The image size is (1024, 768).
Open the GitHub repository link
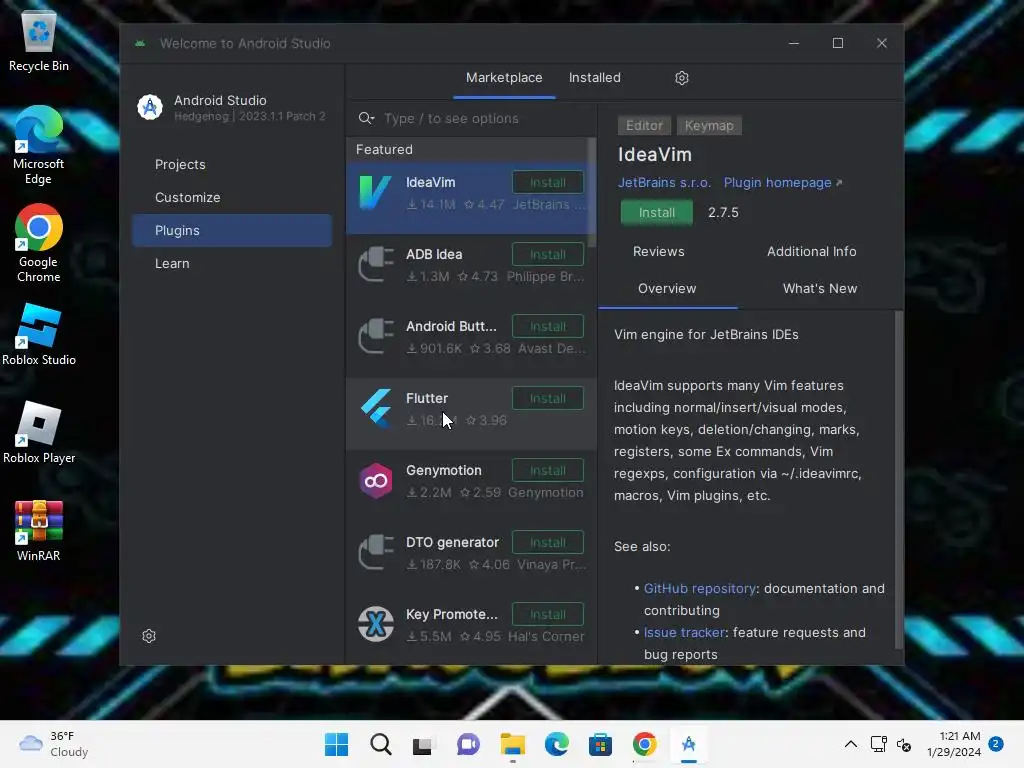(x=699, y=588)
